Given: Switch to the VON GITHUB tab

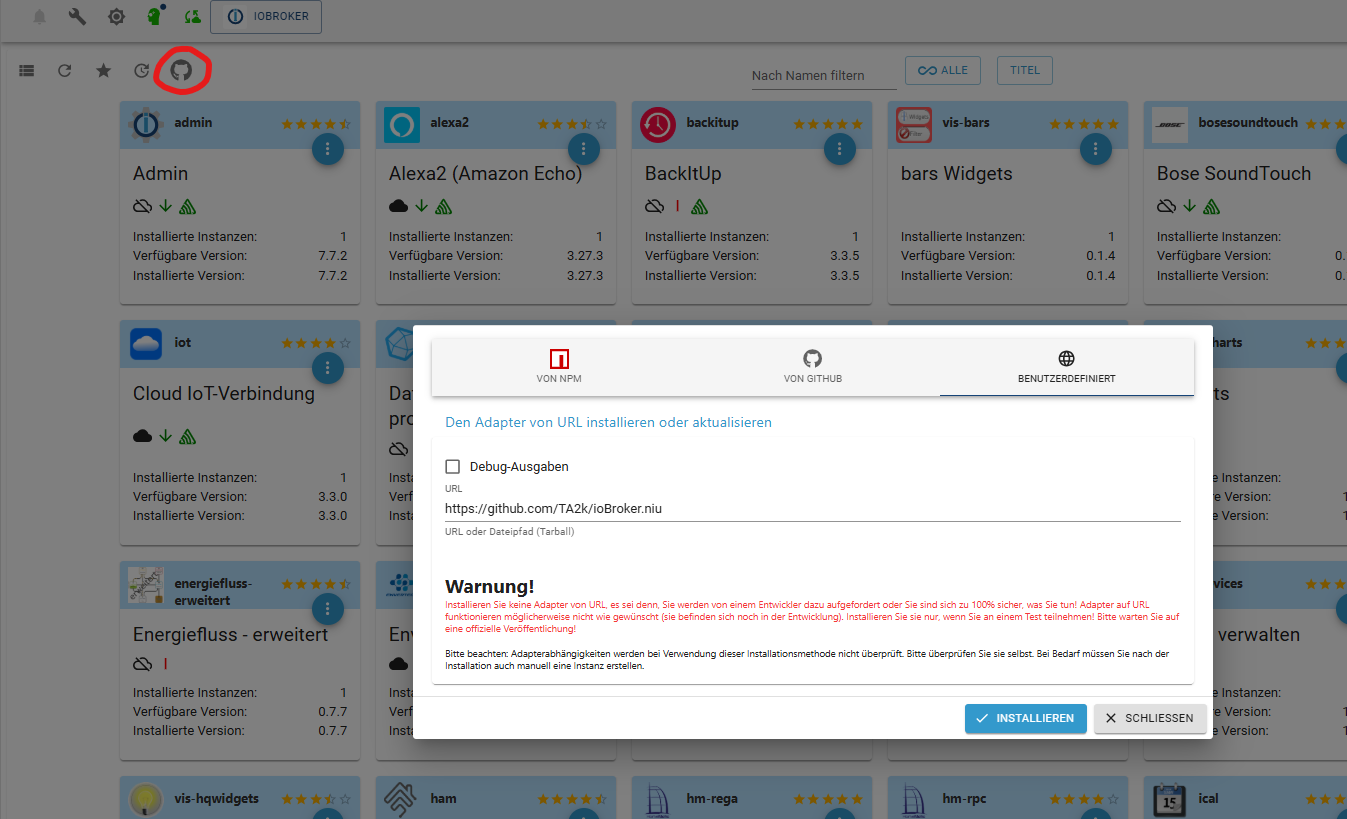Looking at the screenshot, I should pos(812,367).
